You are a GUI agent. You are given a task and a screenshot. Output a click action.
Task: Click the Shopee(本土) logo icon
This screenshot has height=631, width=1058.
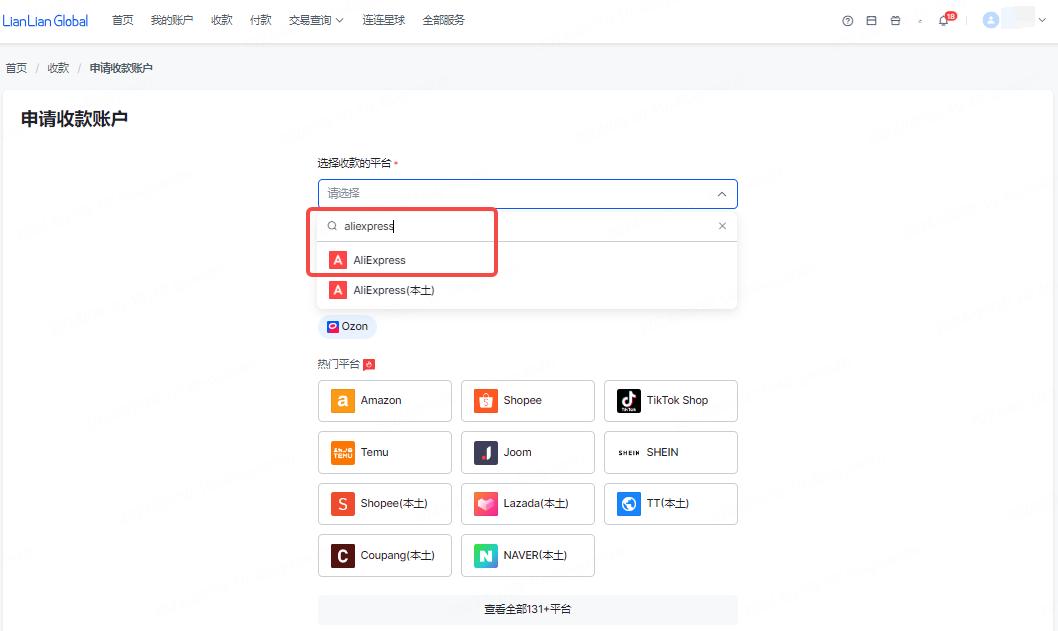click(343, 504)
